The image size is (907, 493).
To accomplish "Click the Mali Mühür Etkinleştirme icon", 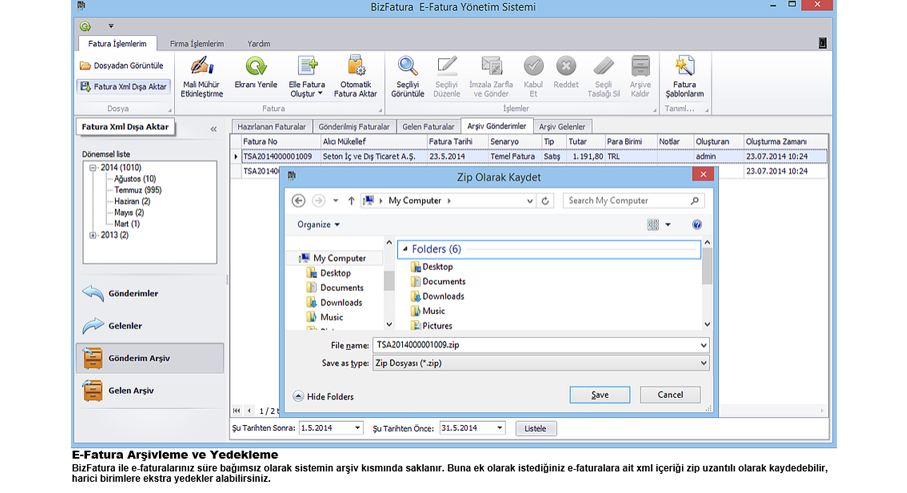I will click(202, 68).
